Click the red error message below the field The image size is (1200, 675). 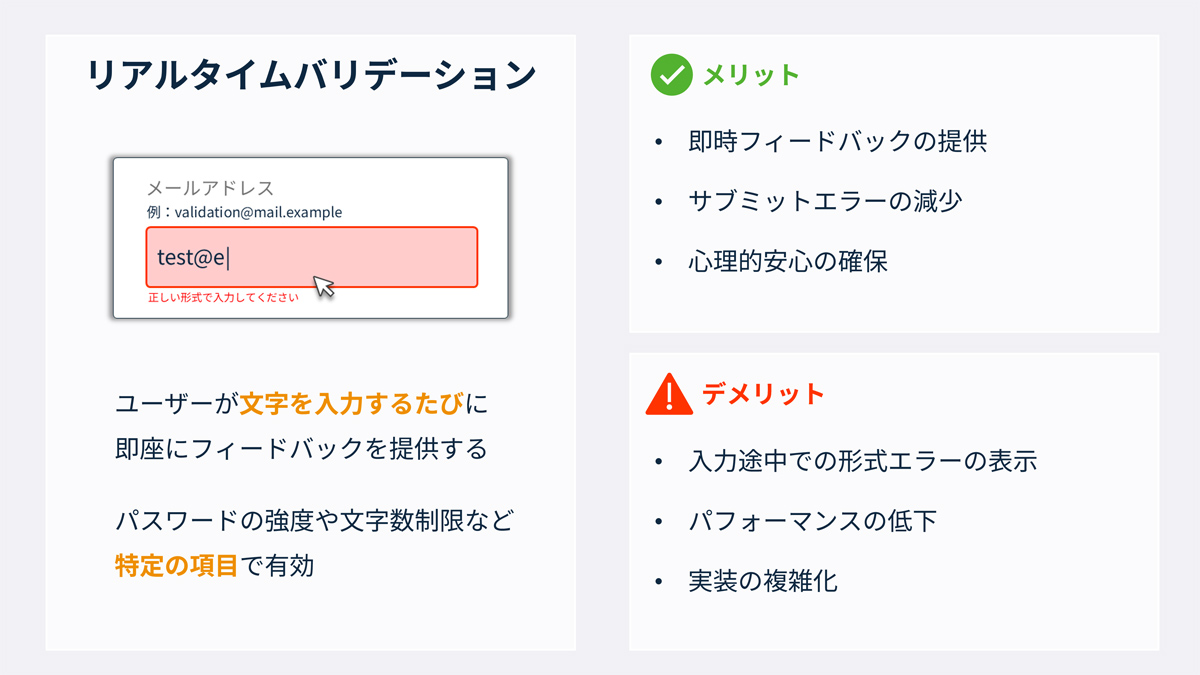(223, 298)
